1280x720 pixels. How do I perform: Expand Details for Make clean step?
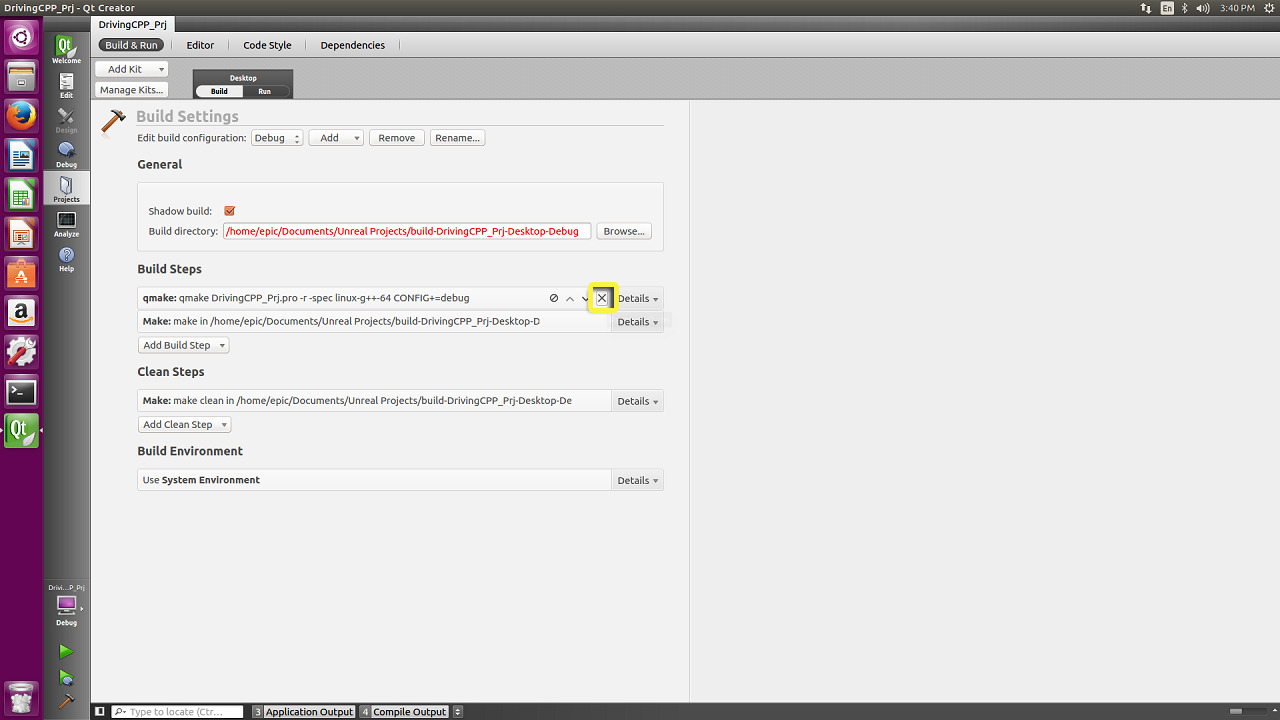coord(638,401)
